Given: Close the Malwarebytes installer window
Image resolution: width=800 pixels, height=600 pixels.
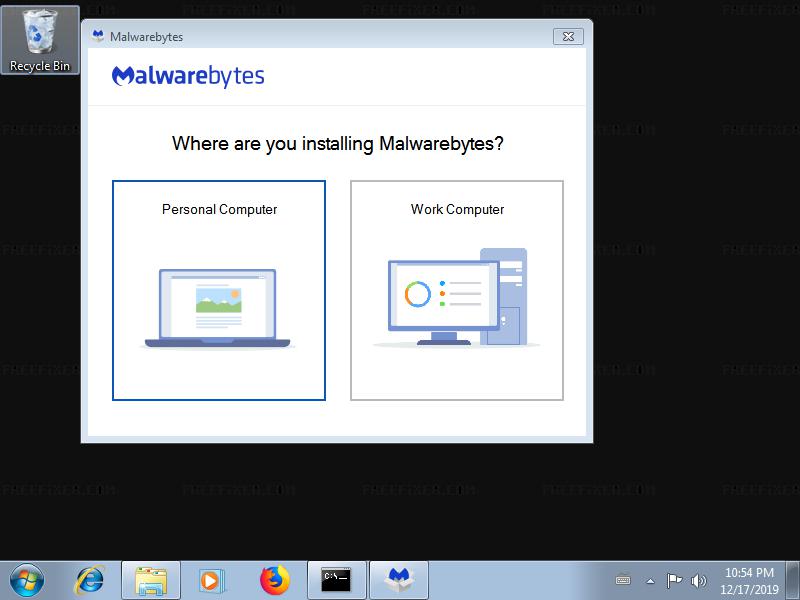Looking at the screenshot, I should (568, 37).
